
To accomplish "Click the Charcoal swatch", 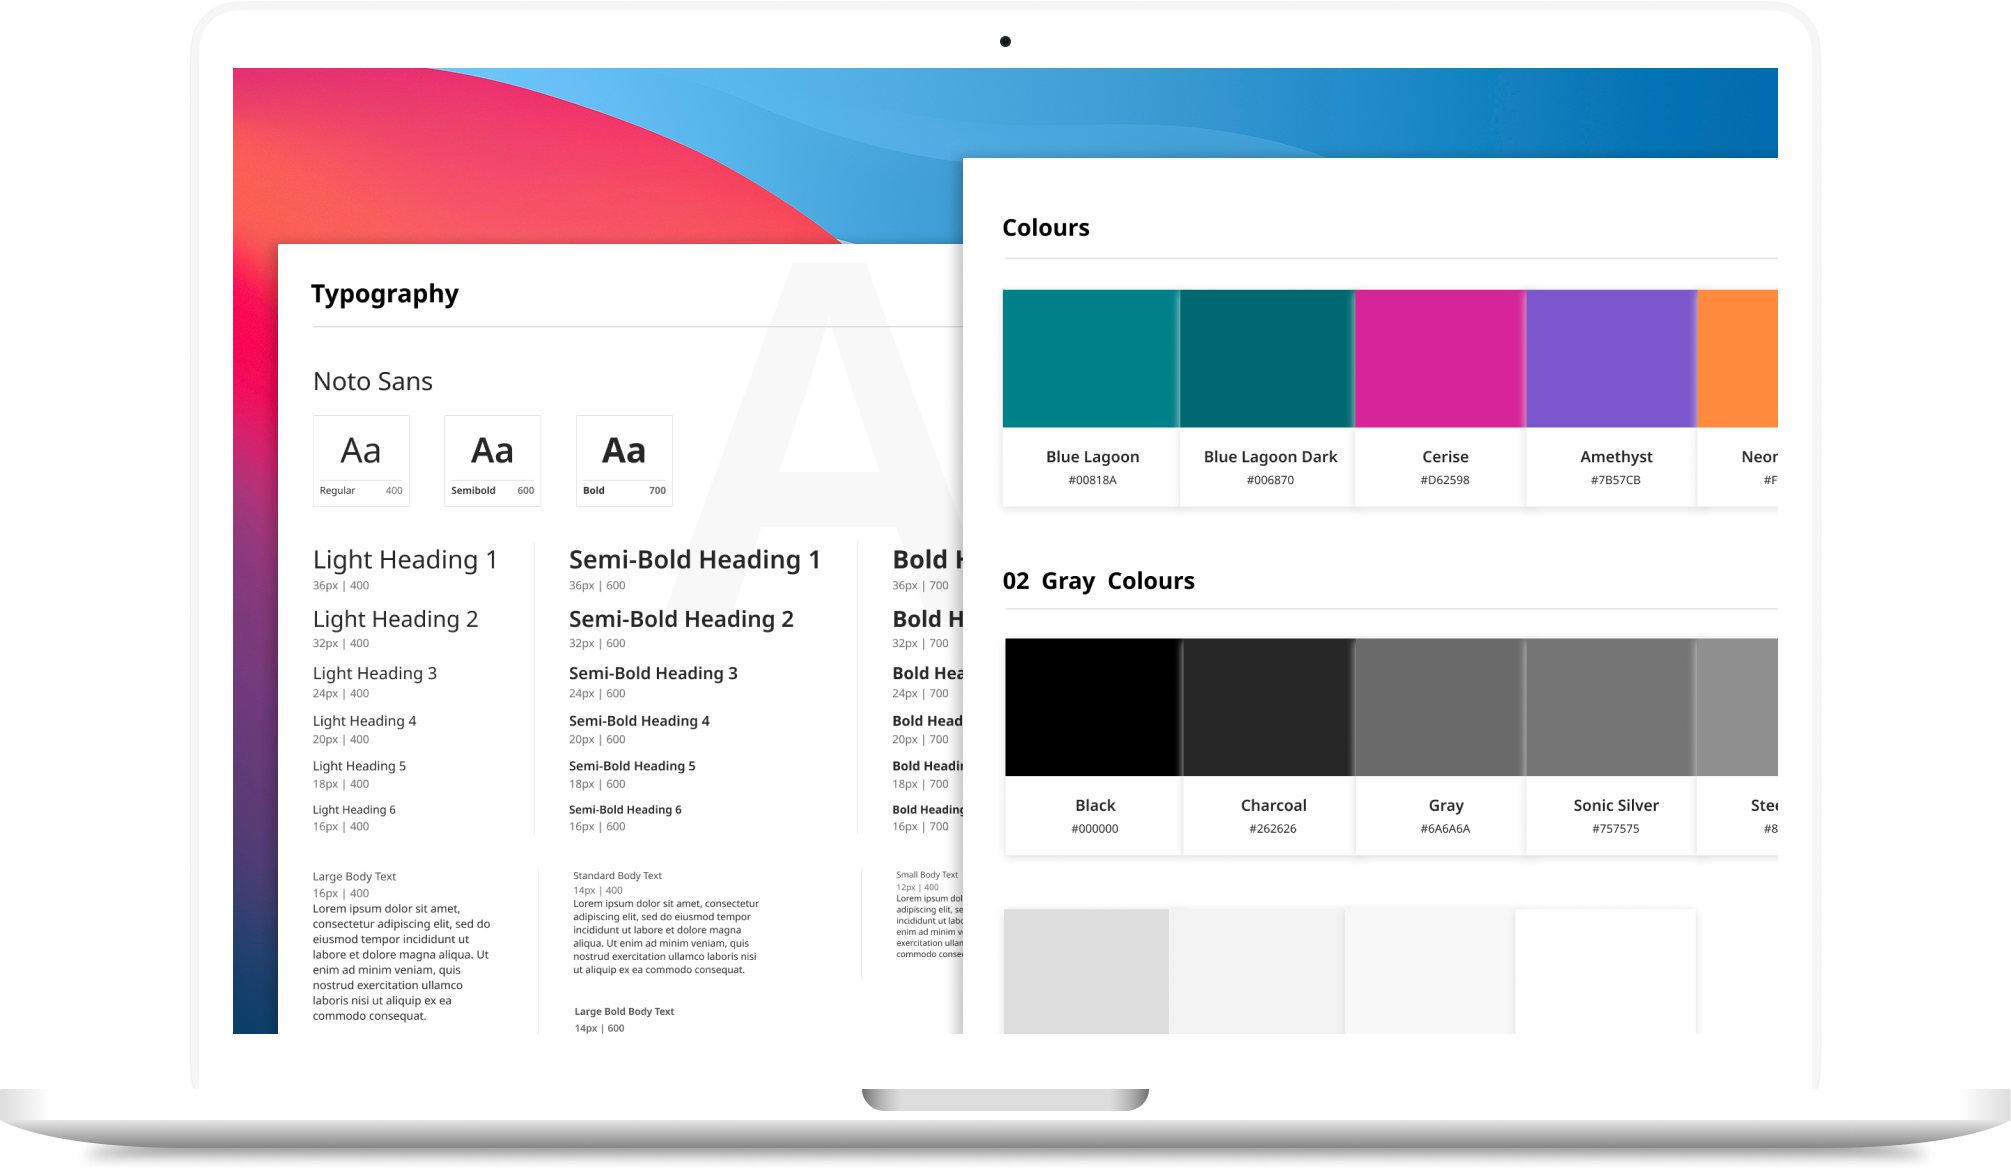I will click(1268, 707).
